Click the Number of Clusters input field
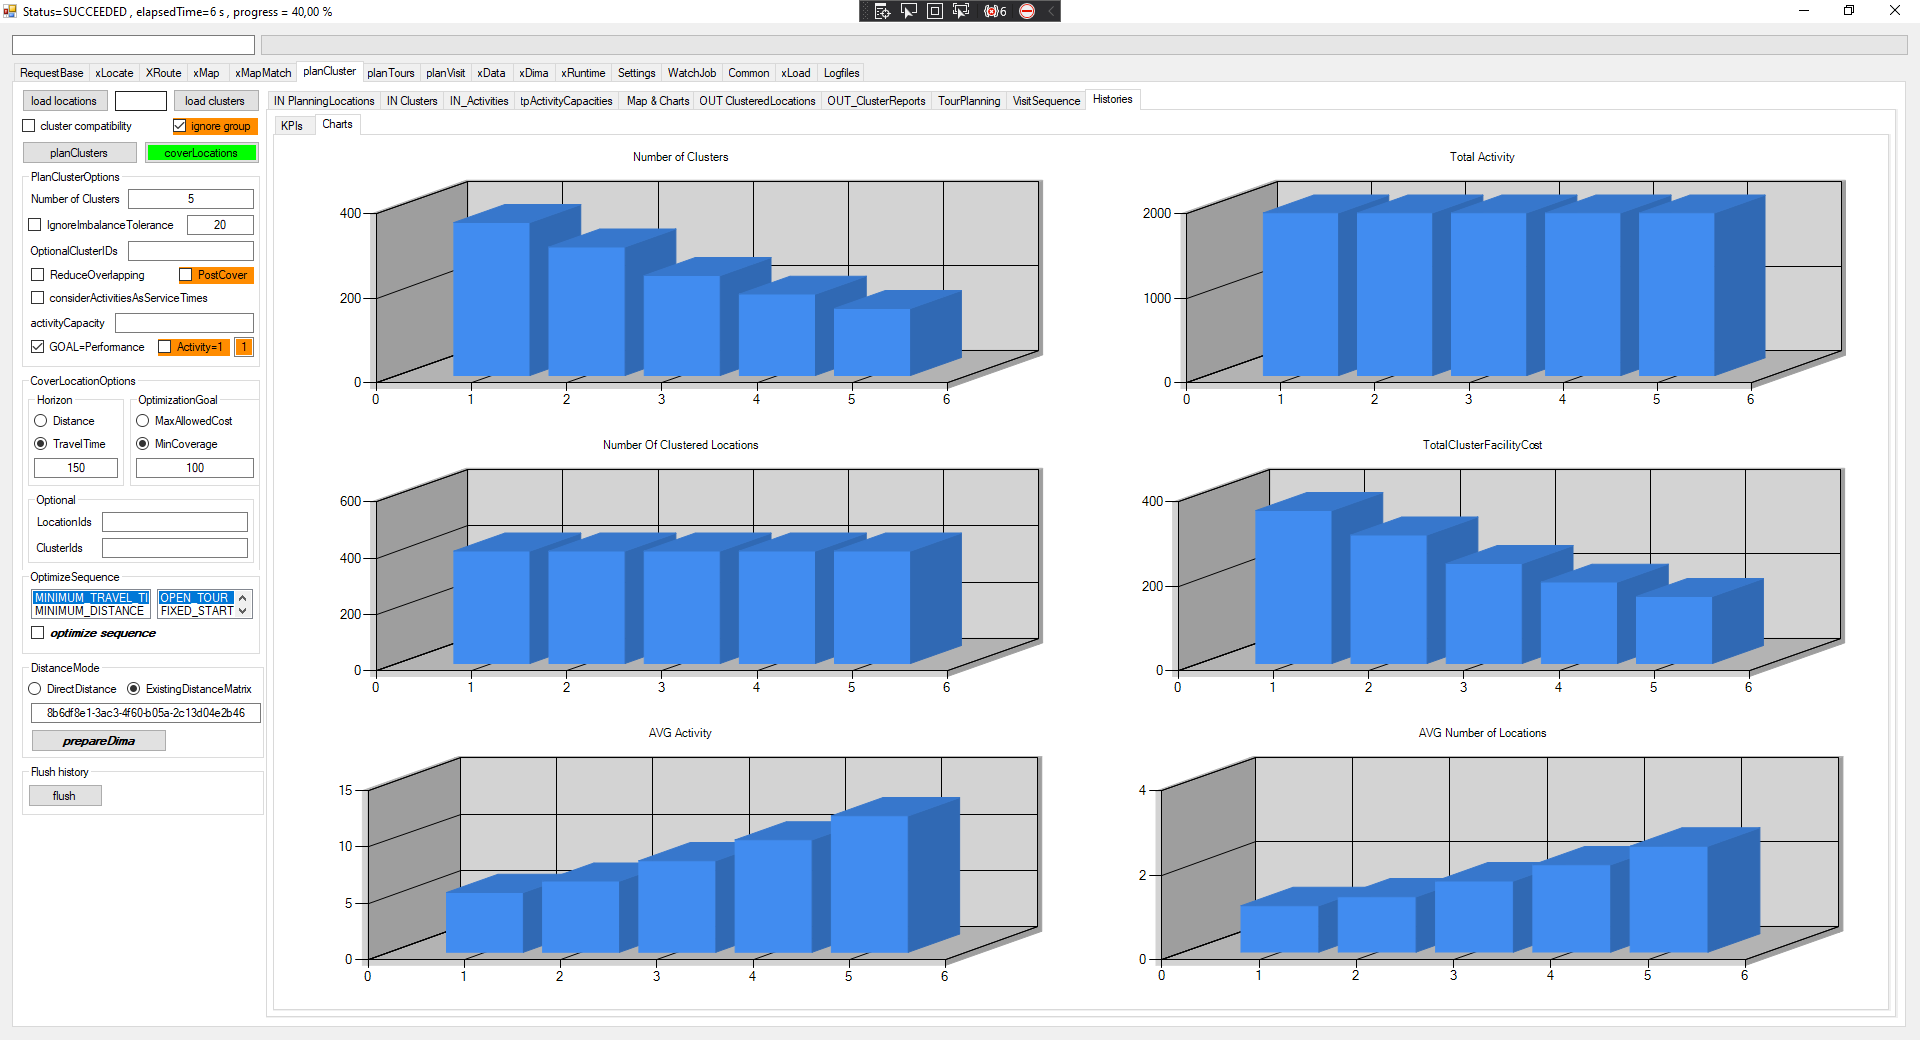Screen dimensions: 1920x1040 [x=190, y=199]
